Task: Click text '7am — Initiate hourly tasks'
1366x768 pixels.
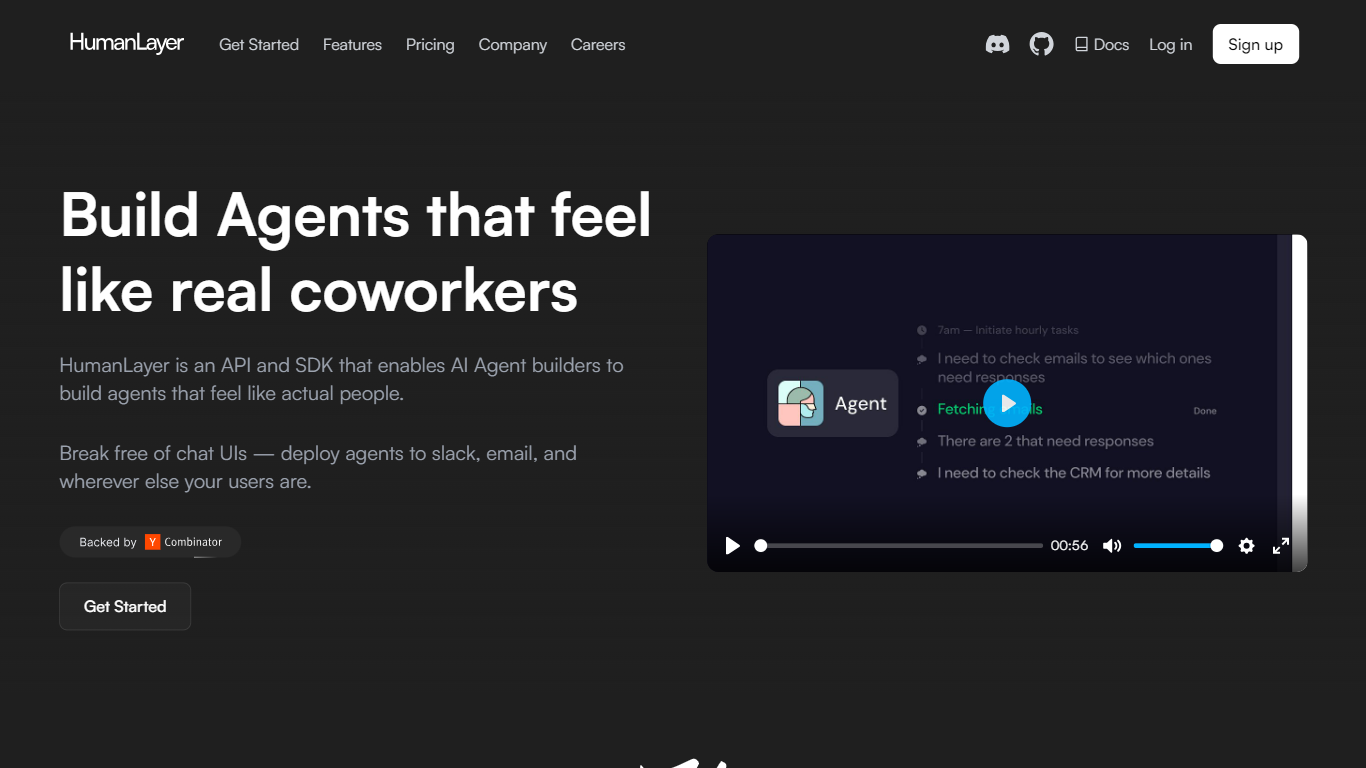Action: tap(1008, 330)
